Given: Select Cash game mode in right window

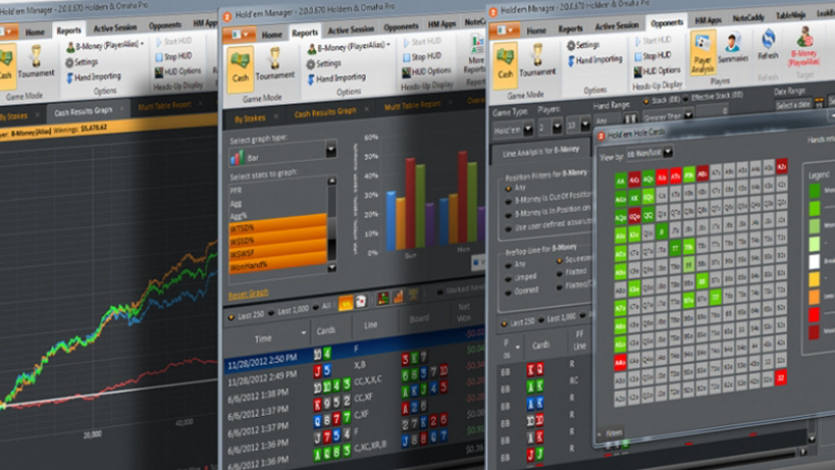Looking at the screenshot, I should 505,65.
